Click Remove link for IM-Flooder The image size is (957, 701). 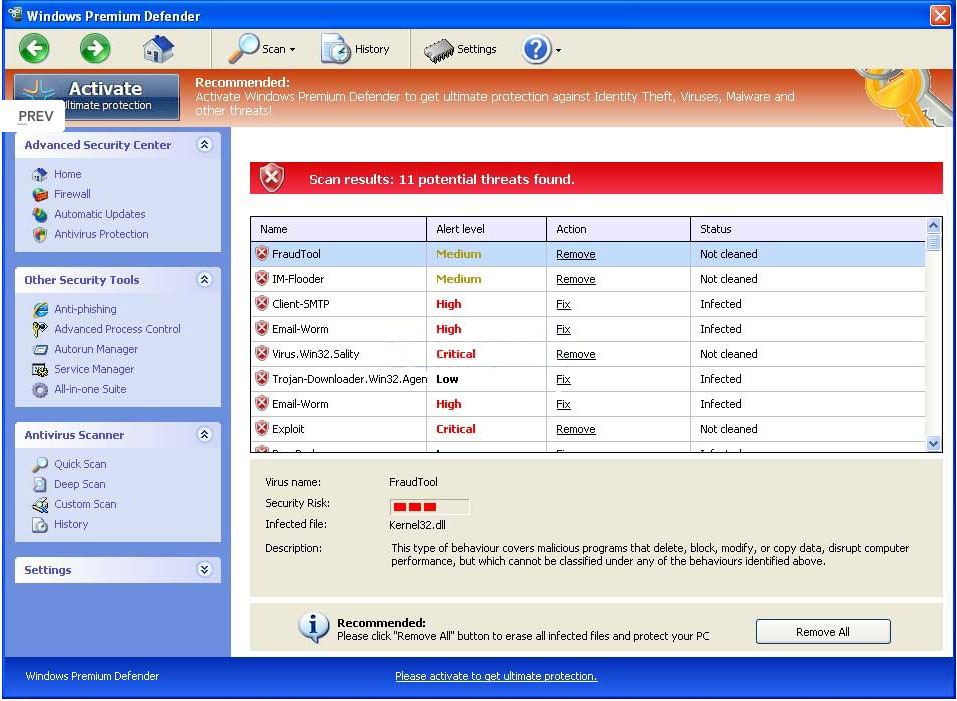(576, 279)
